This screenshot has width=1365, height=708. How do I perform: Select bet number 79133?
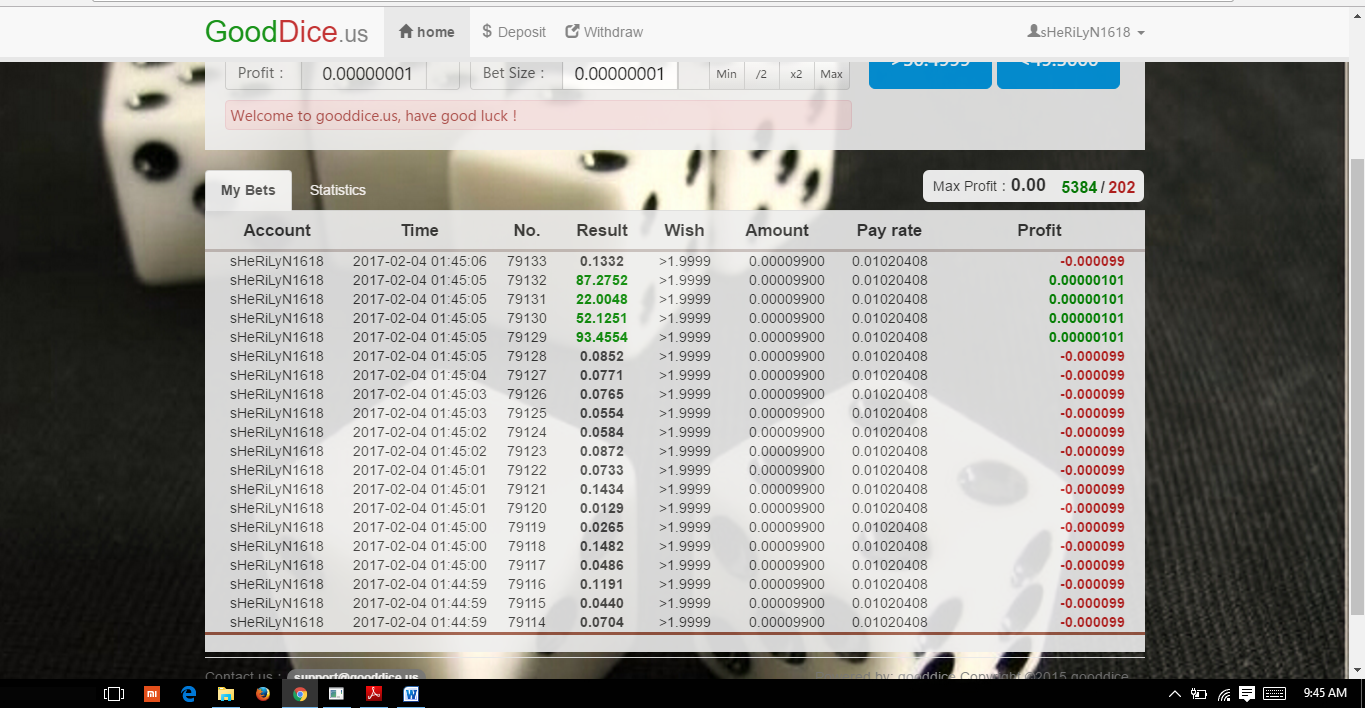click(527, 261)
